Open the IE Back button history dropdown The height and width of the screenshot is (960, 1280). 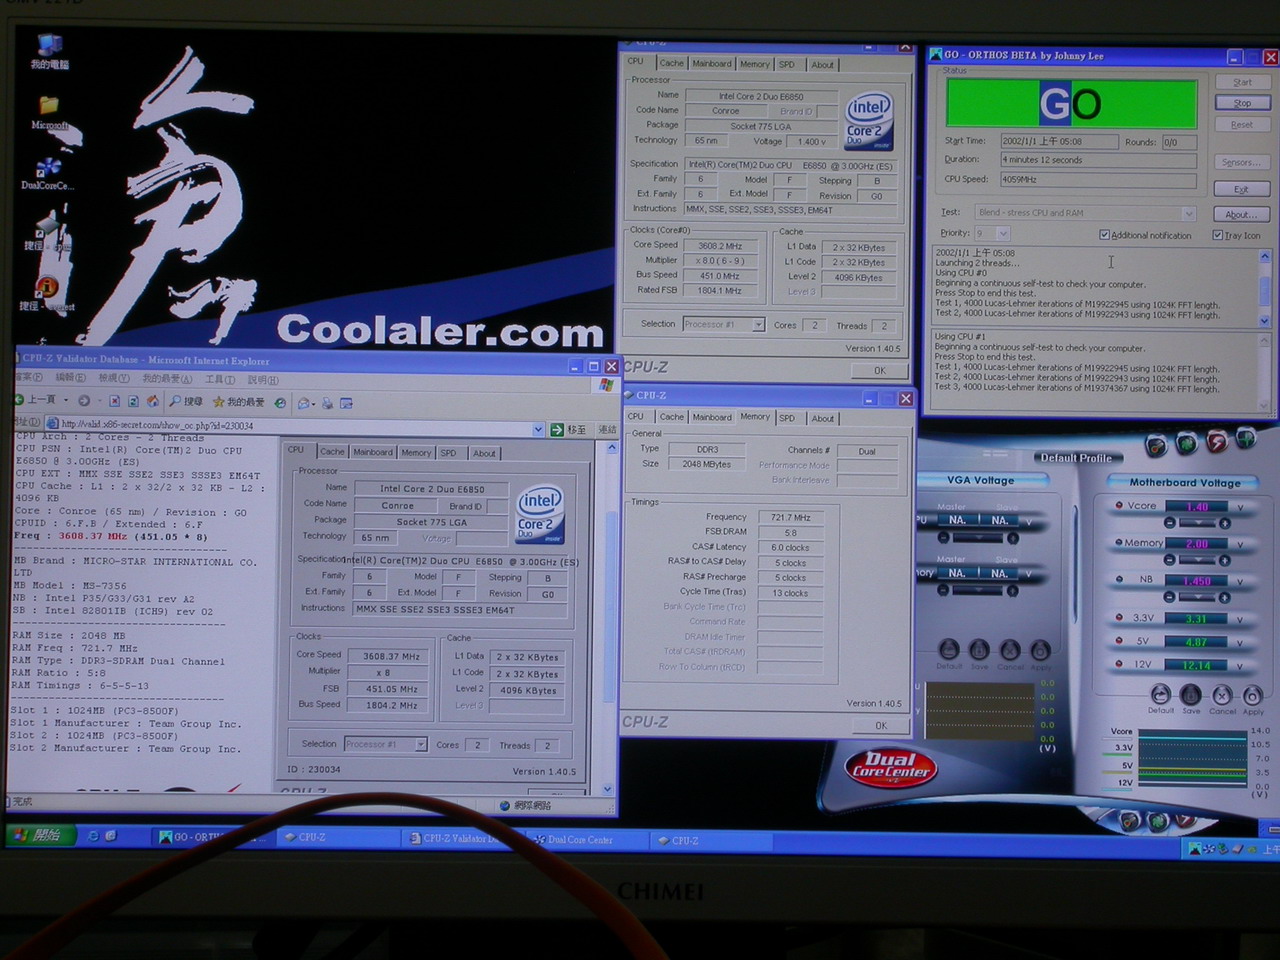click(65, 401)
